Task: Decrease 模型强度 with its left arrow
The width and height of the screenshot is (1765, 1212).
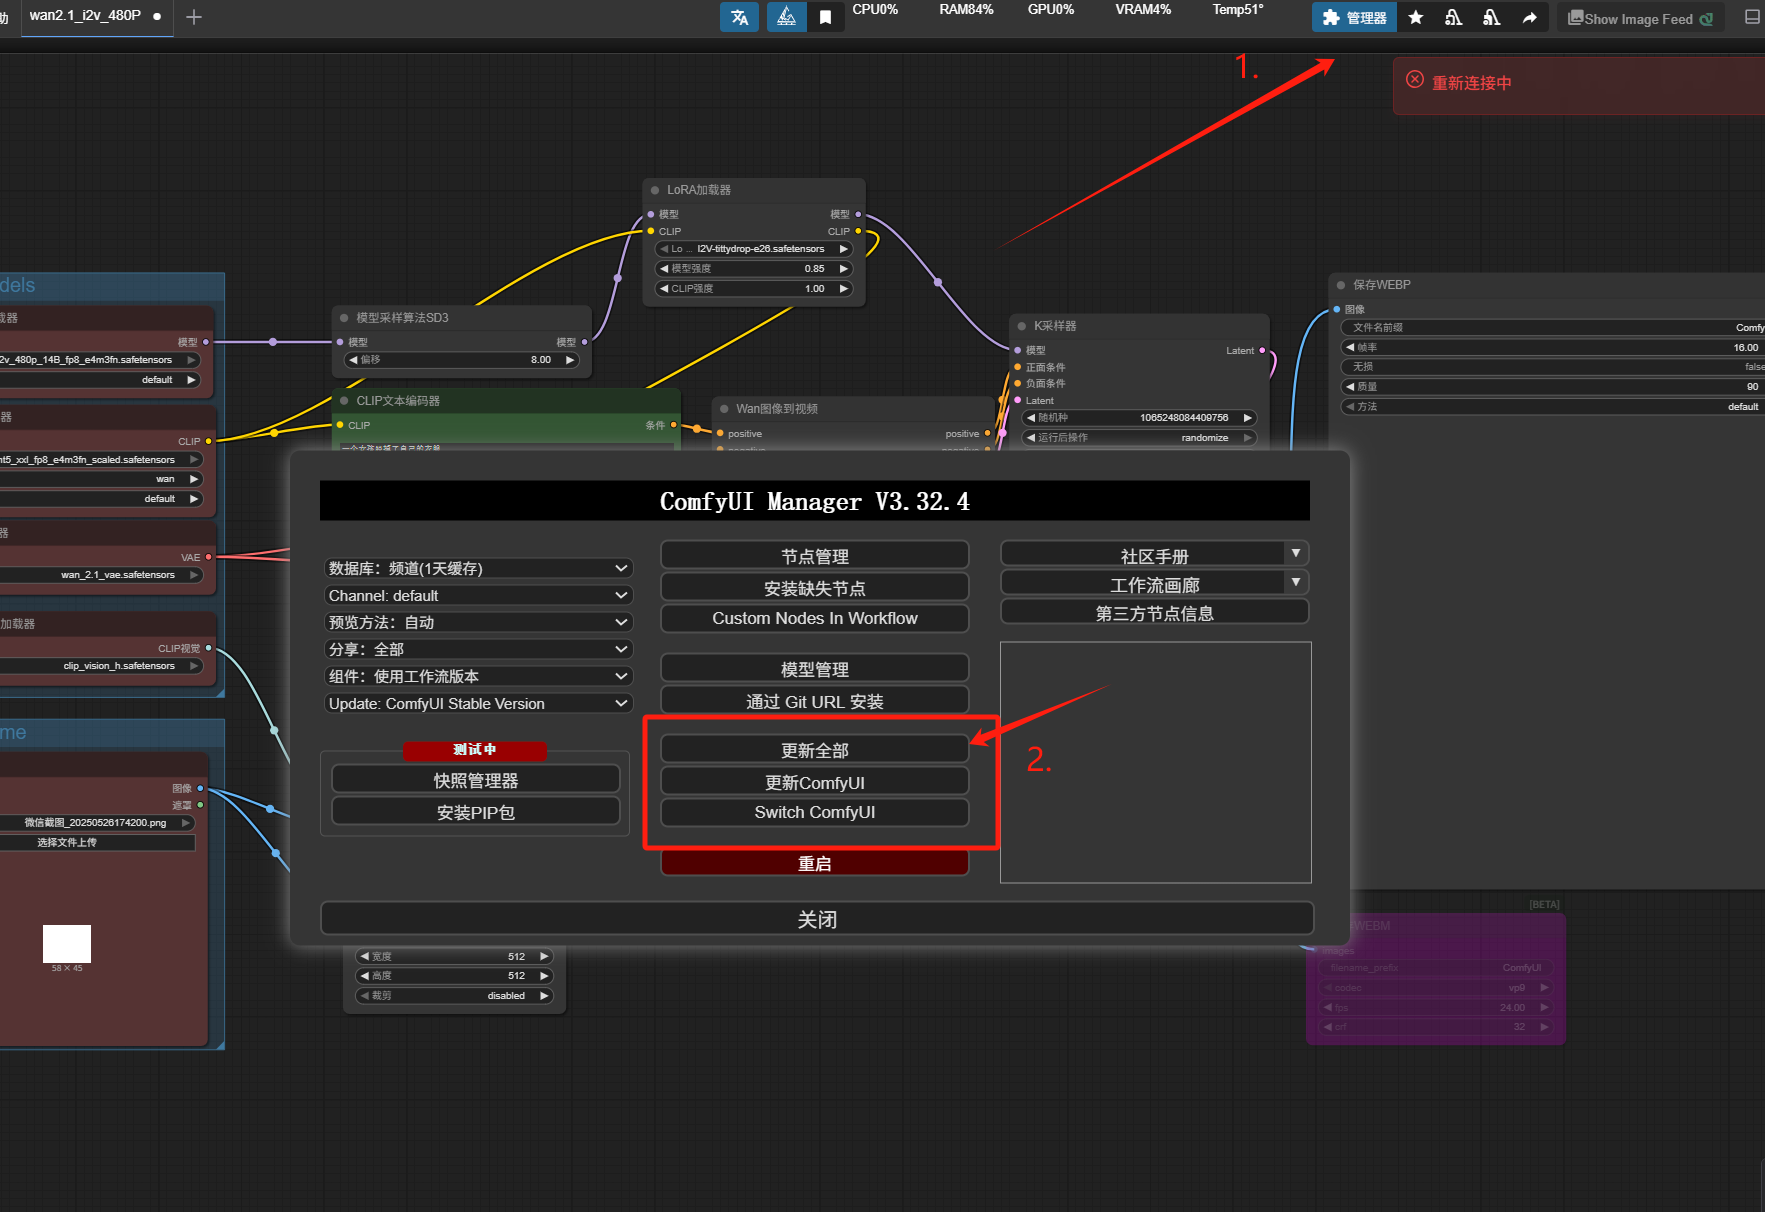Action: [x=664, y=269]
